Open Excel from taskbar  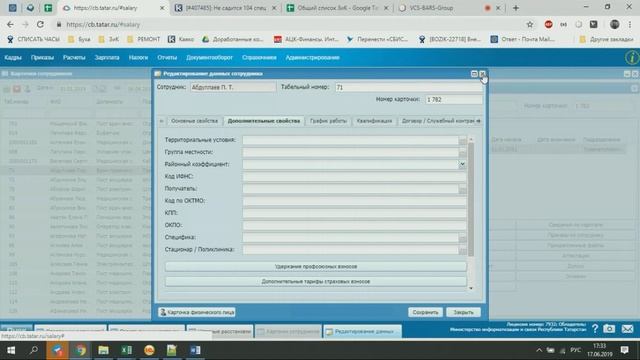127,350
